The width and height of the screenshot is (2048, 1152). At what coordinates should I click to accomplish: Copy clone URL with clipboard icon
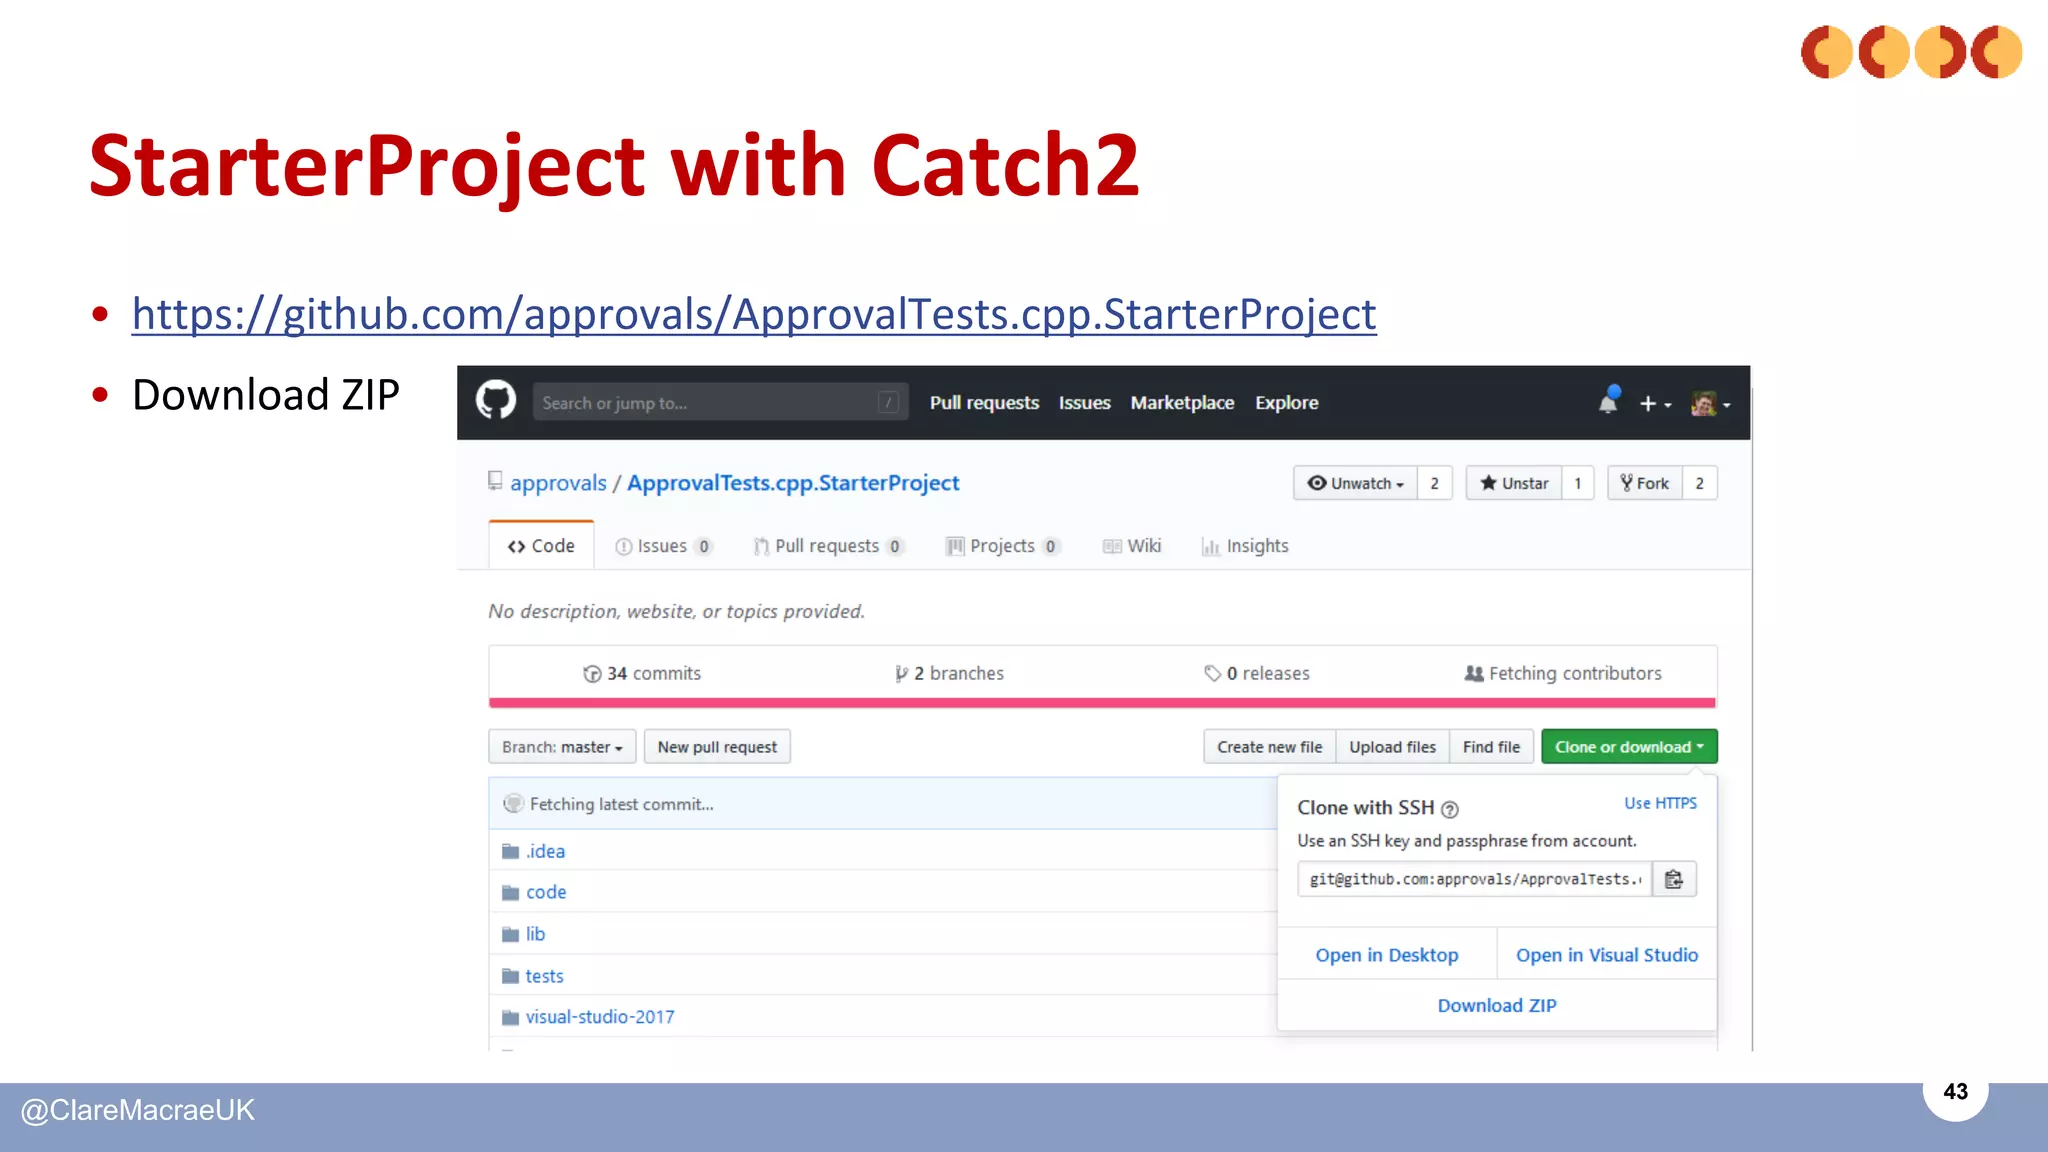[x=1674, y=879]
